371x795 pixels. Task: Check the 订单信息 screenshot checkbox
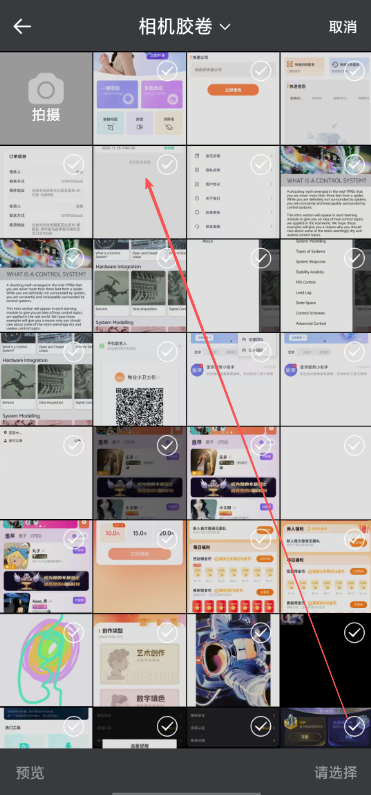[73, 164]
